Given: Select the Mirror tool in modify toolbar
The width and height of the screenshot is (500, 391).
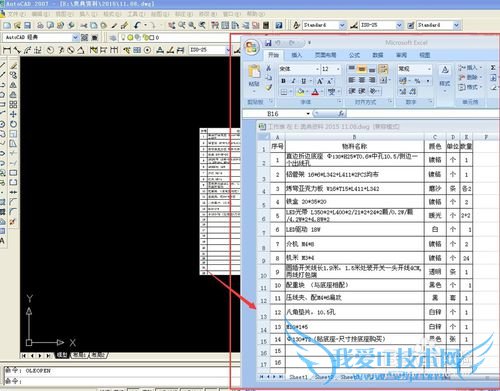Looking at the screenshot, I should coord(13,85).
